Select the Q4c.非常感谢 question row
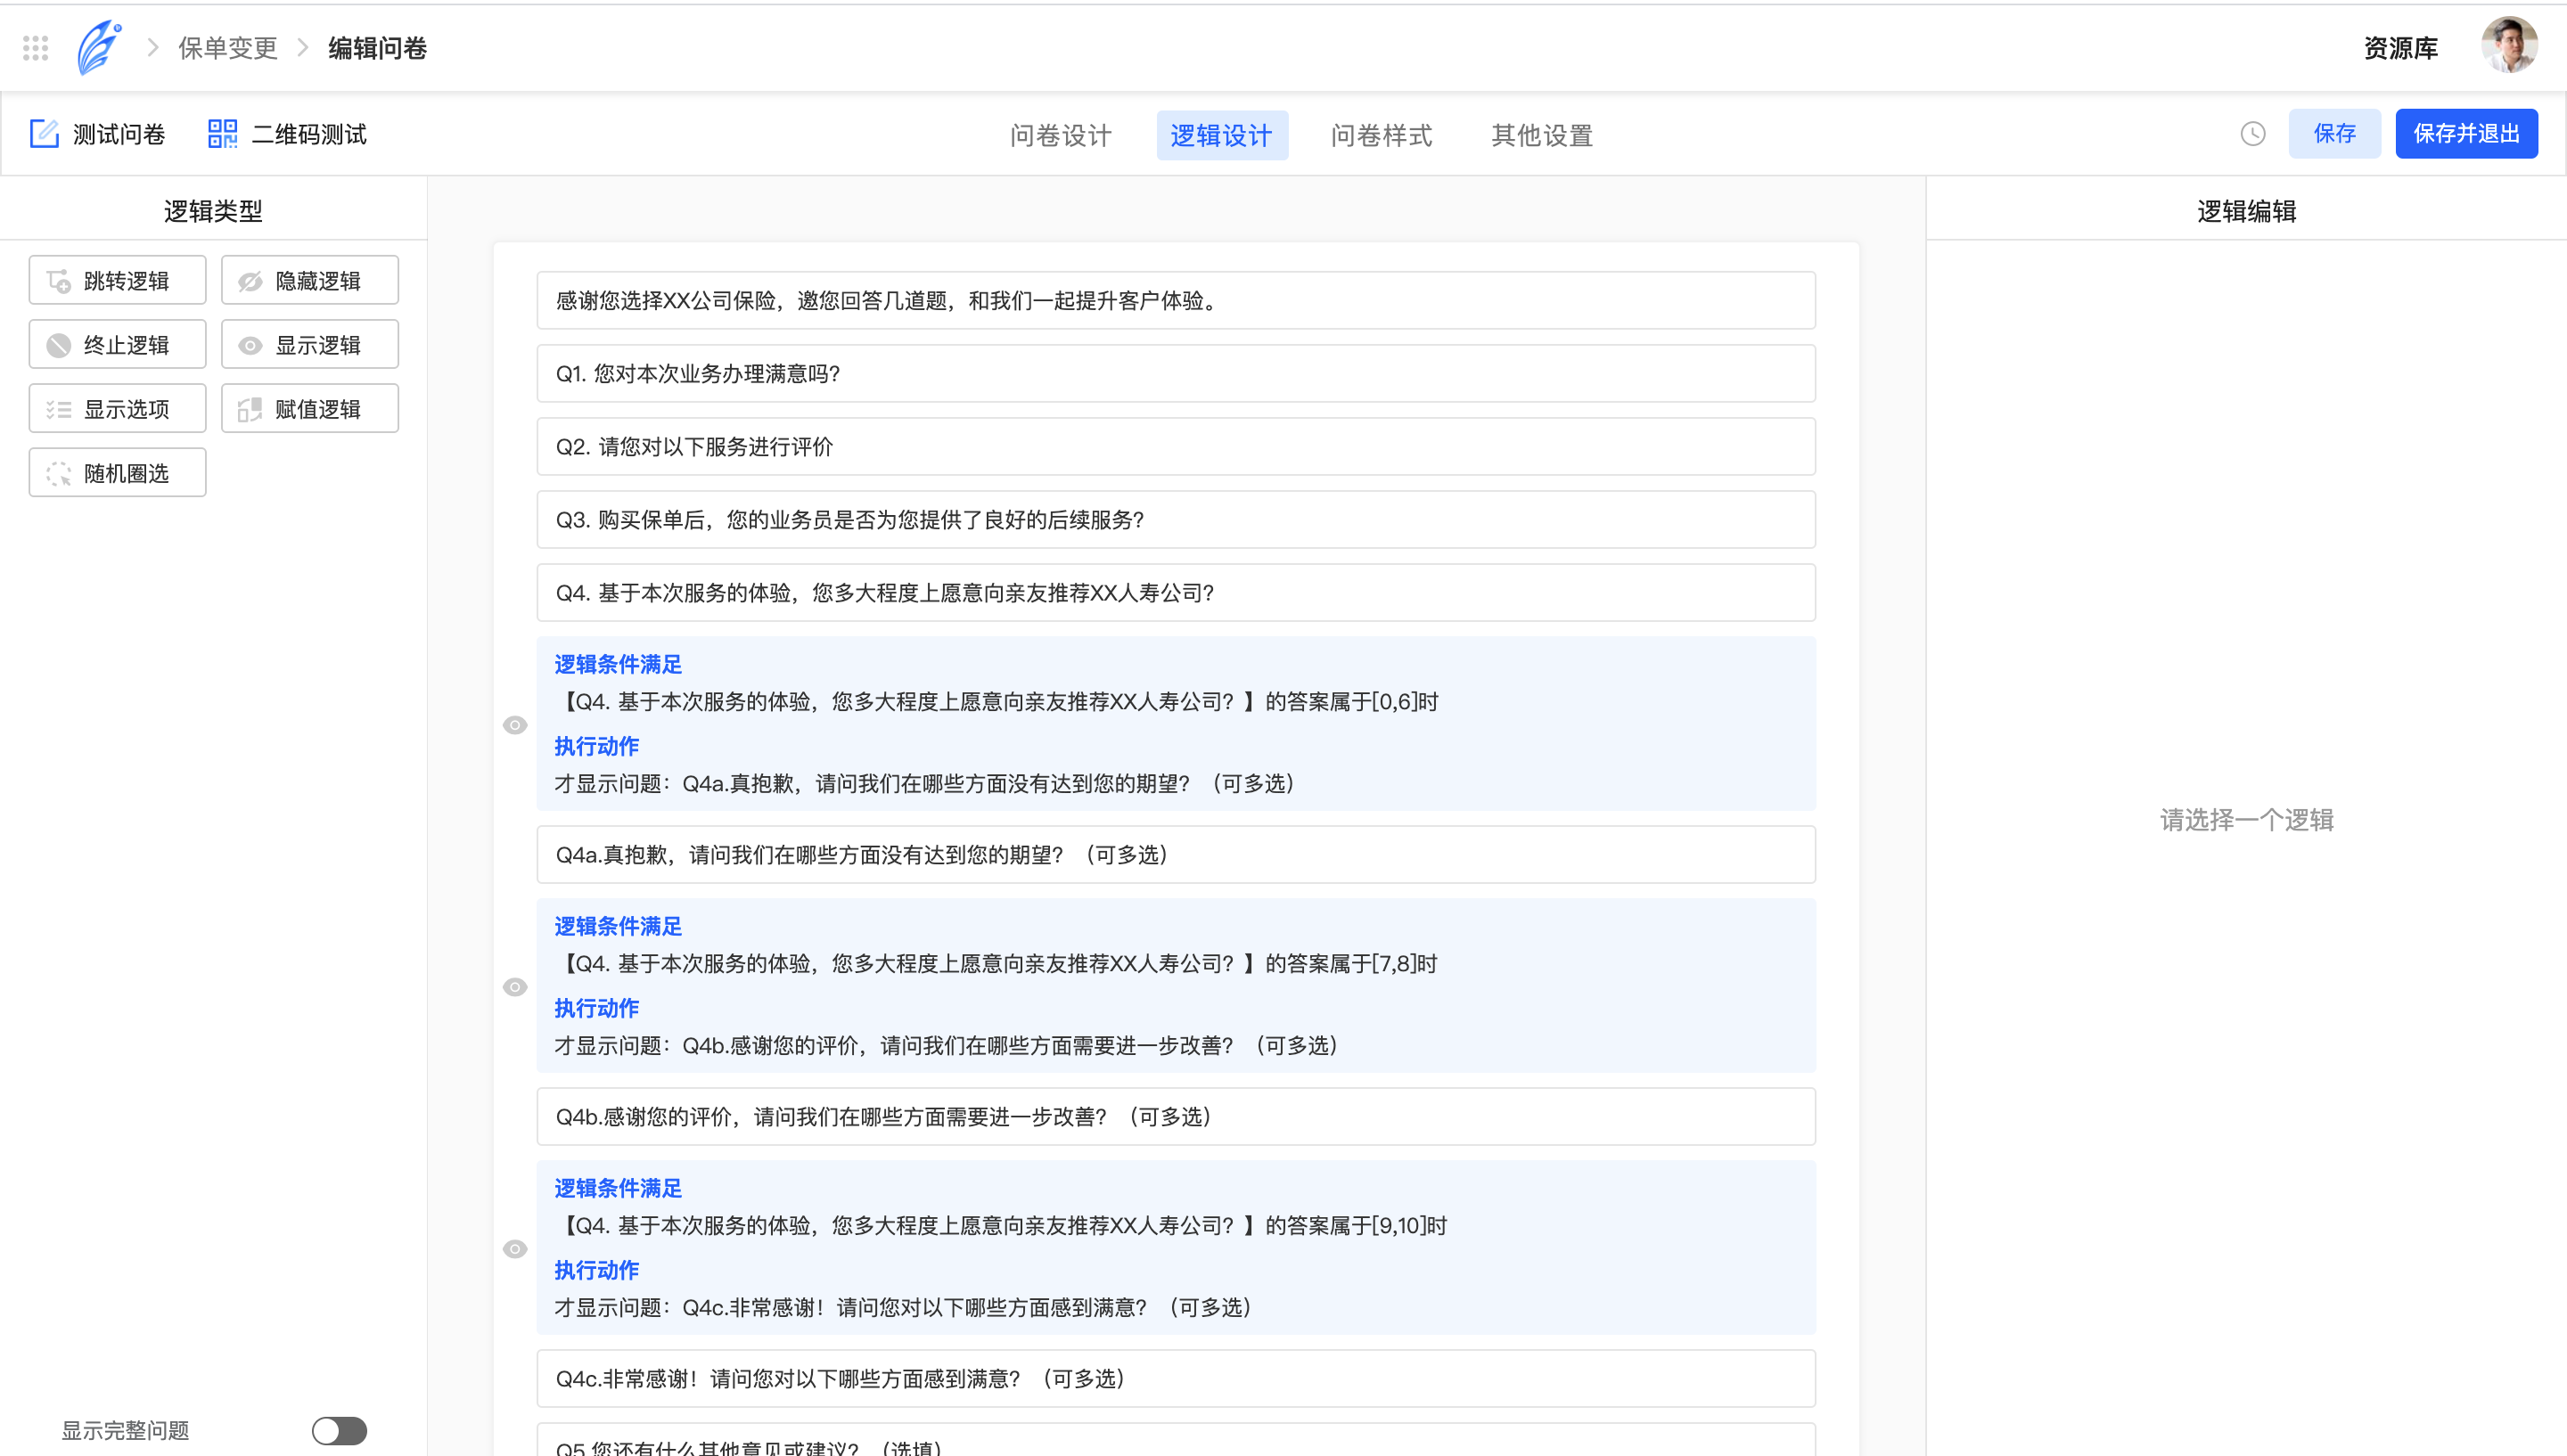The image size is (2567, 1456). [x=1176, y=1378]
